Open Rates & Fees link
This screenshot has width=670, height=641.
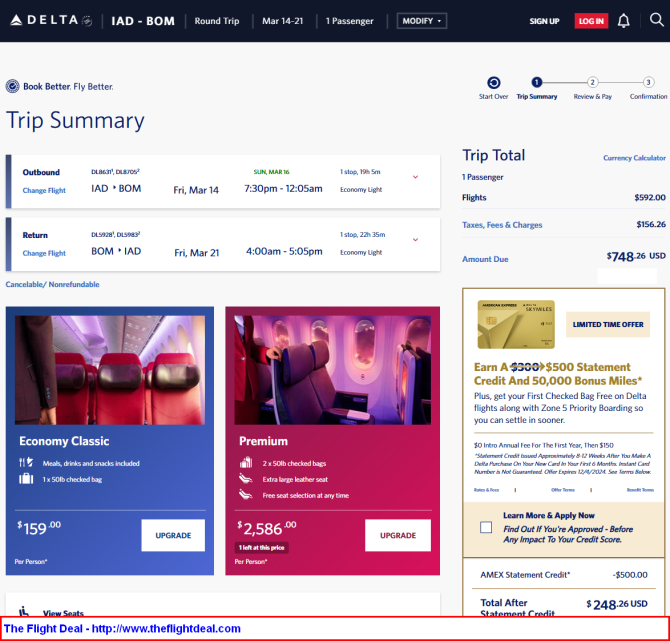[x=486, y=490]
